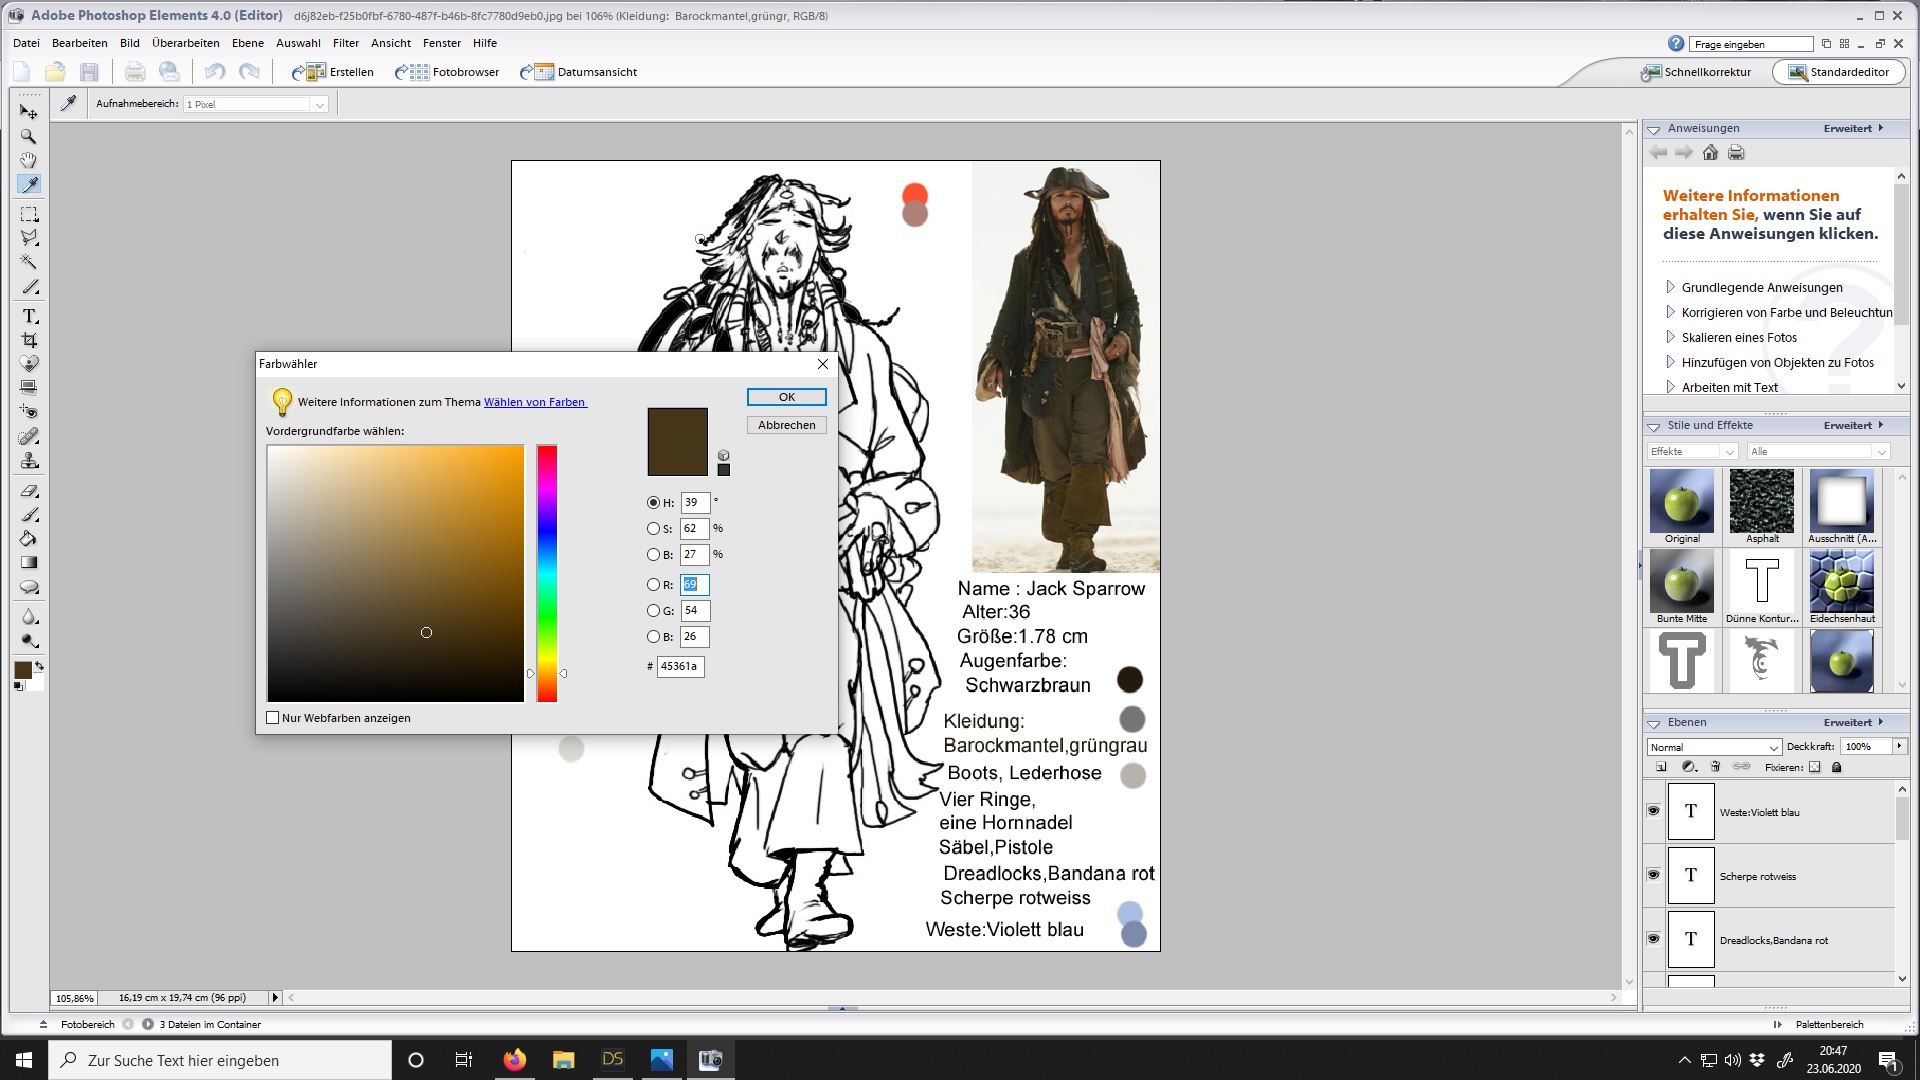
Task: Select the Crop tool
Action: tap(29, 340)
